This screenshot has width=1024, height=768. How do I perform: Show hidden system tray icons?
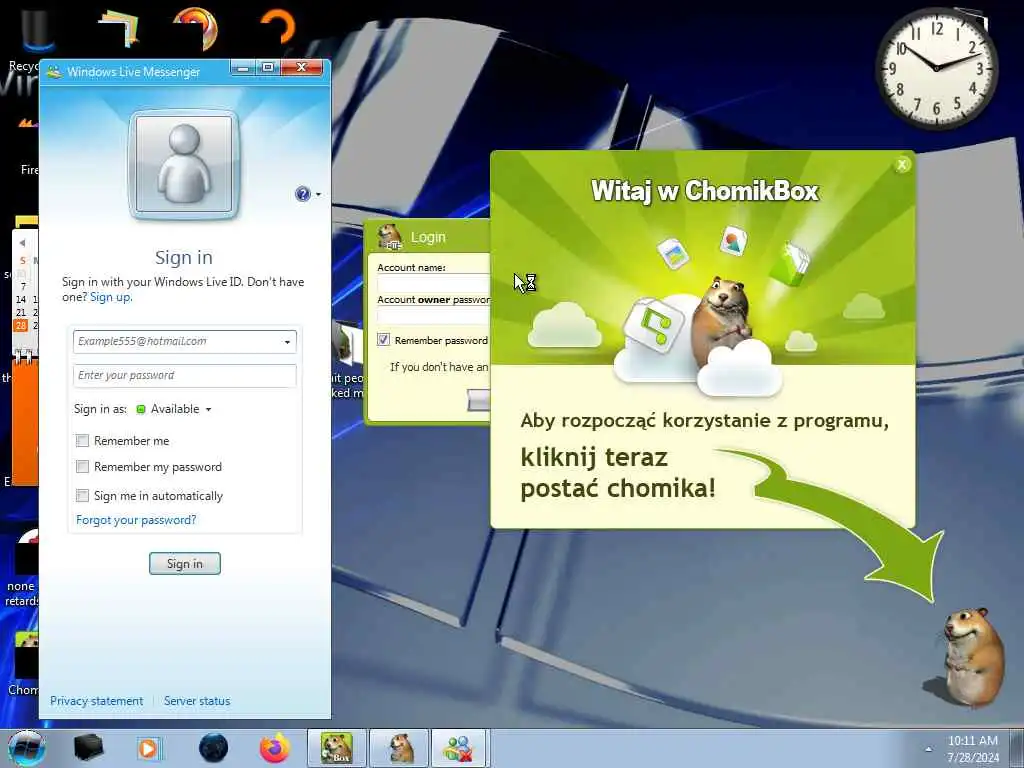(x=928, y=749)
